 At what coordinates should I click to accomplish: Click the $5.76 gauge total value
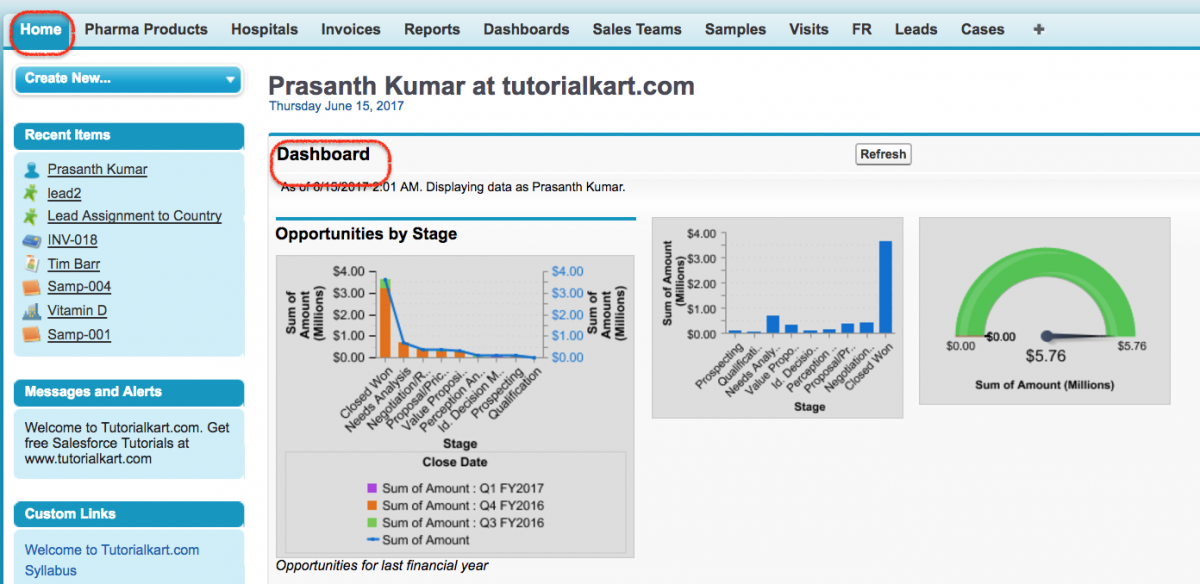[1046, 356]
